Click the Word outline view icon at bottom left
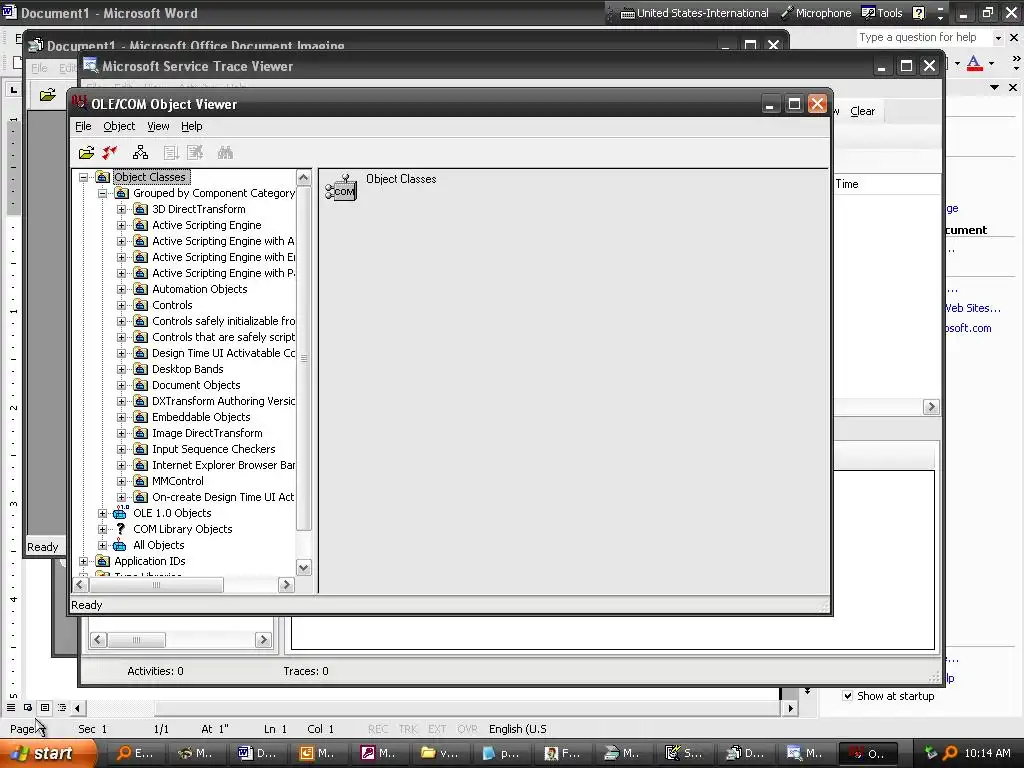The image size is (1024, 768). (62, 707)
